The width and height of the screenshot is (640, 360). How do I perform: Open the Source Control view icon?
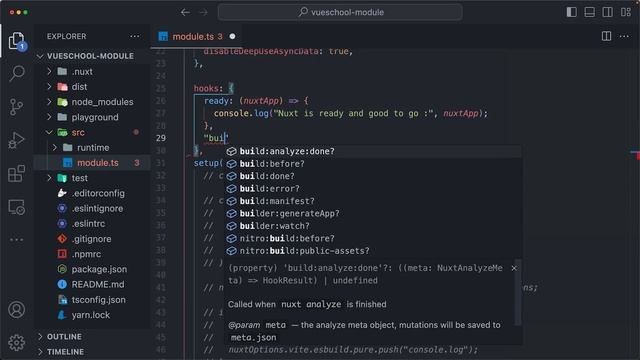click(17, 107)
